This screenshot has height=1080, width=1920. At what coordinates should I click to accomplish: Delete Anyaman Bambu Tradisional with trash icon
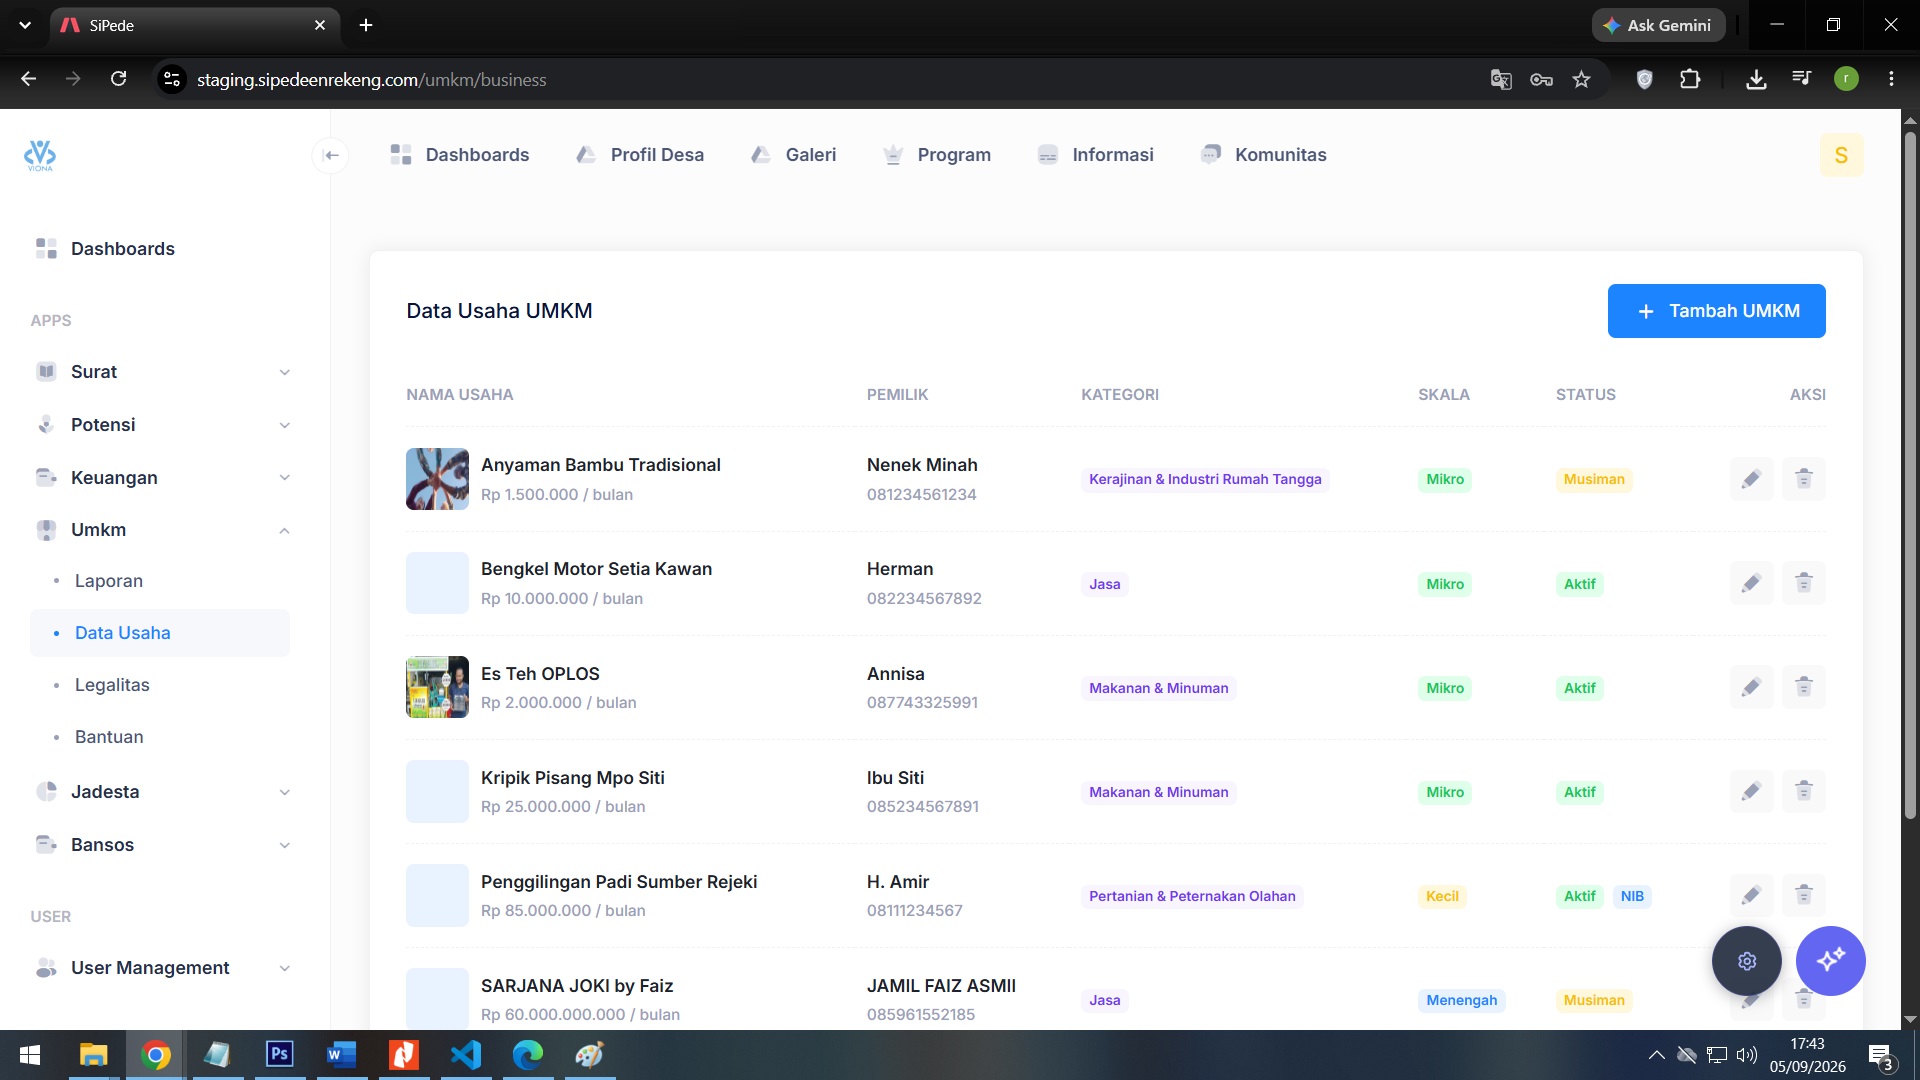coord(1803,479)
